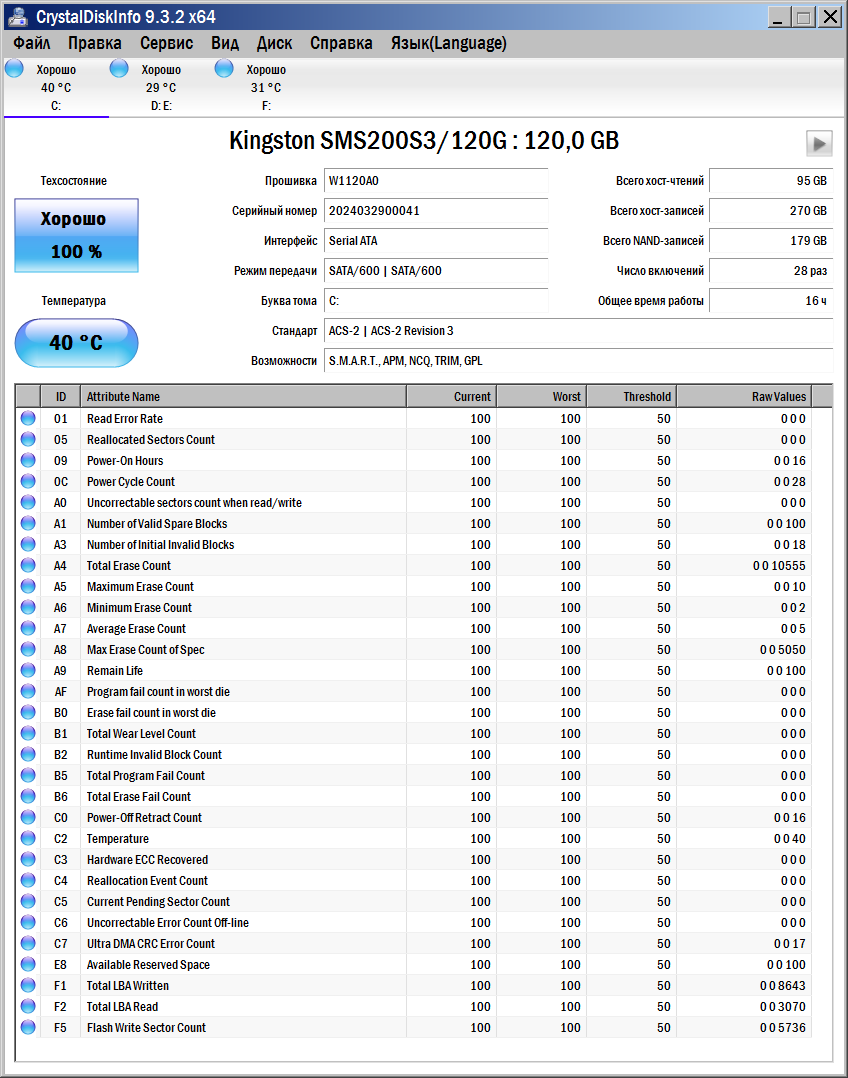Switch to the D: E: drive tab
Image resolution: width=848 pixels, height=1078 pixels.
point(162,87)
